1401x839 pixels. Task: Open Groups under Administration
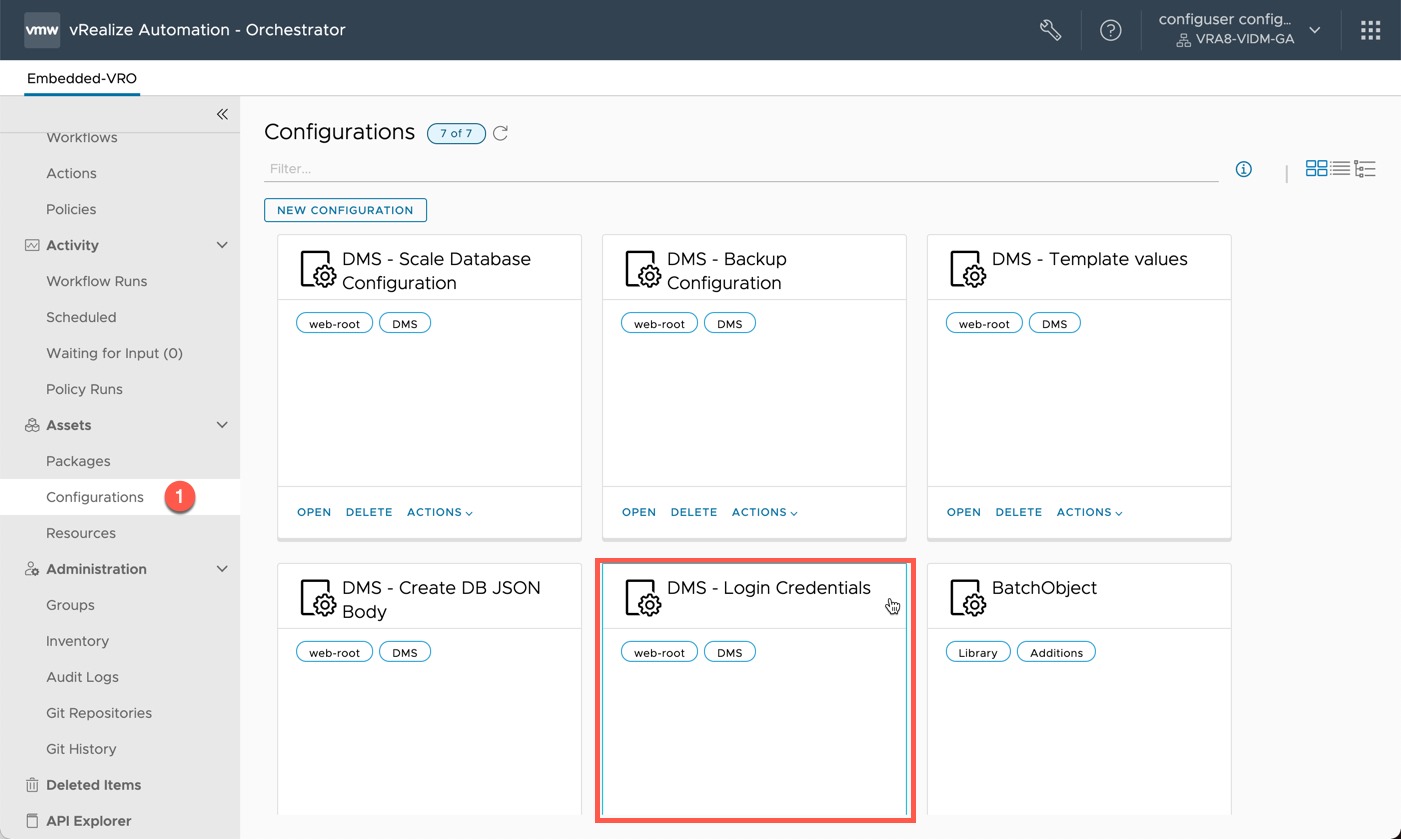tap(70, 605)
